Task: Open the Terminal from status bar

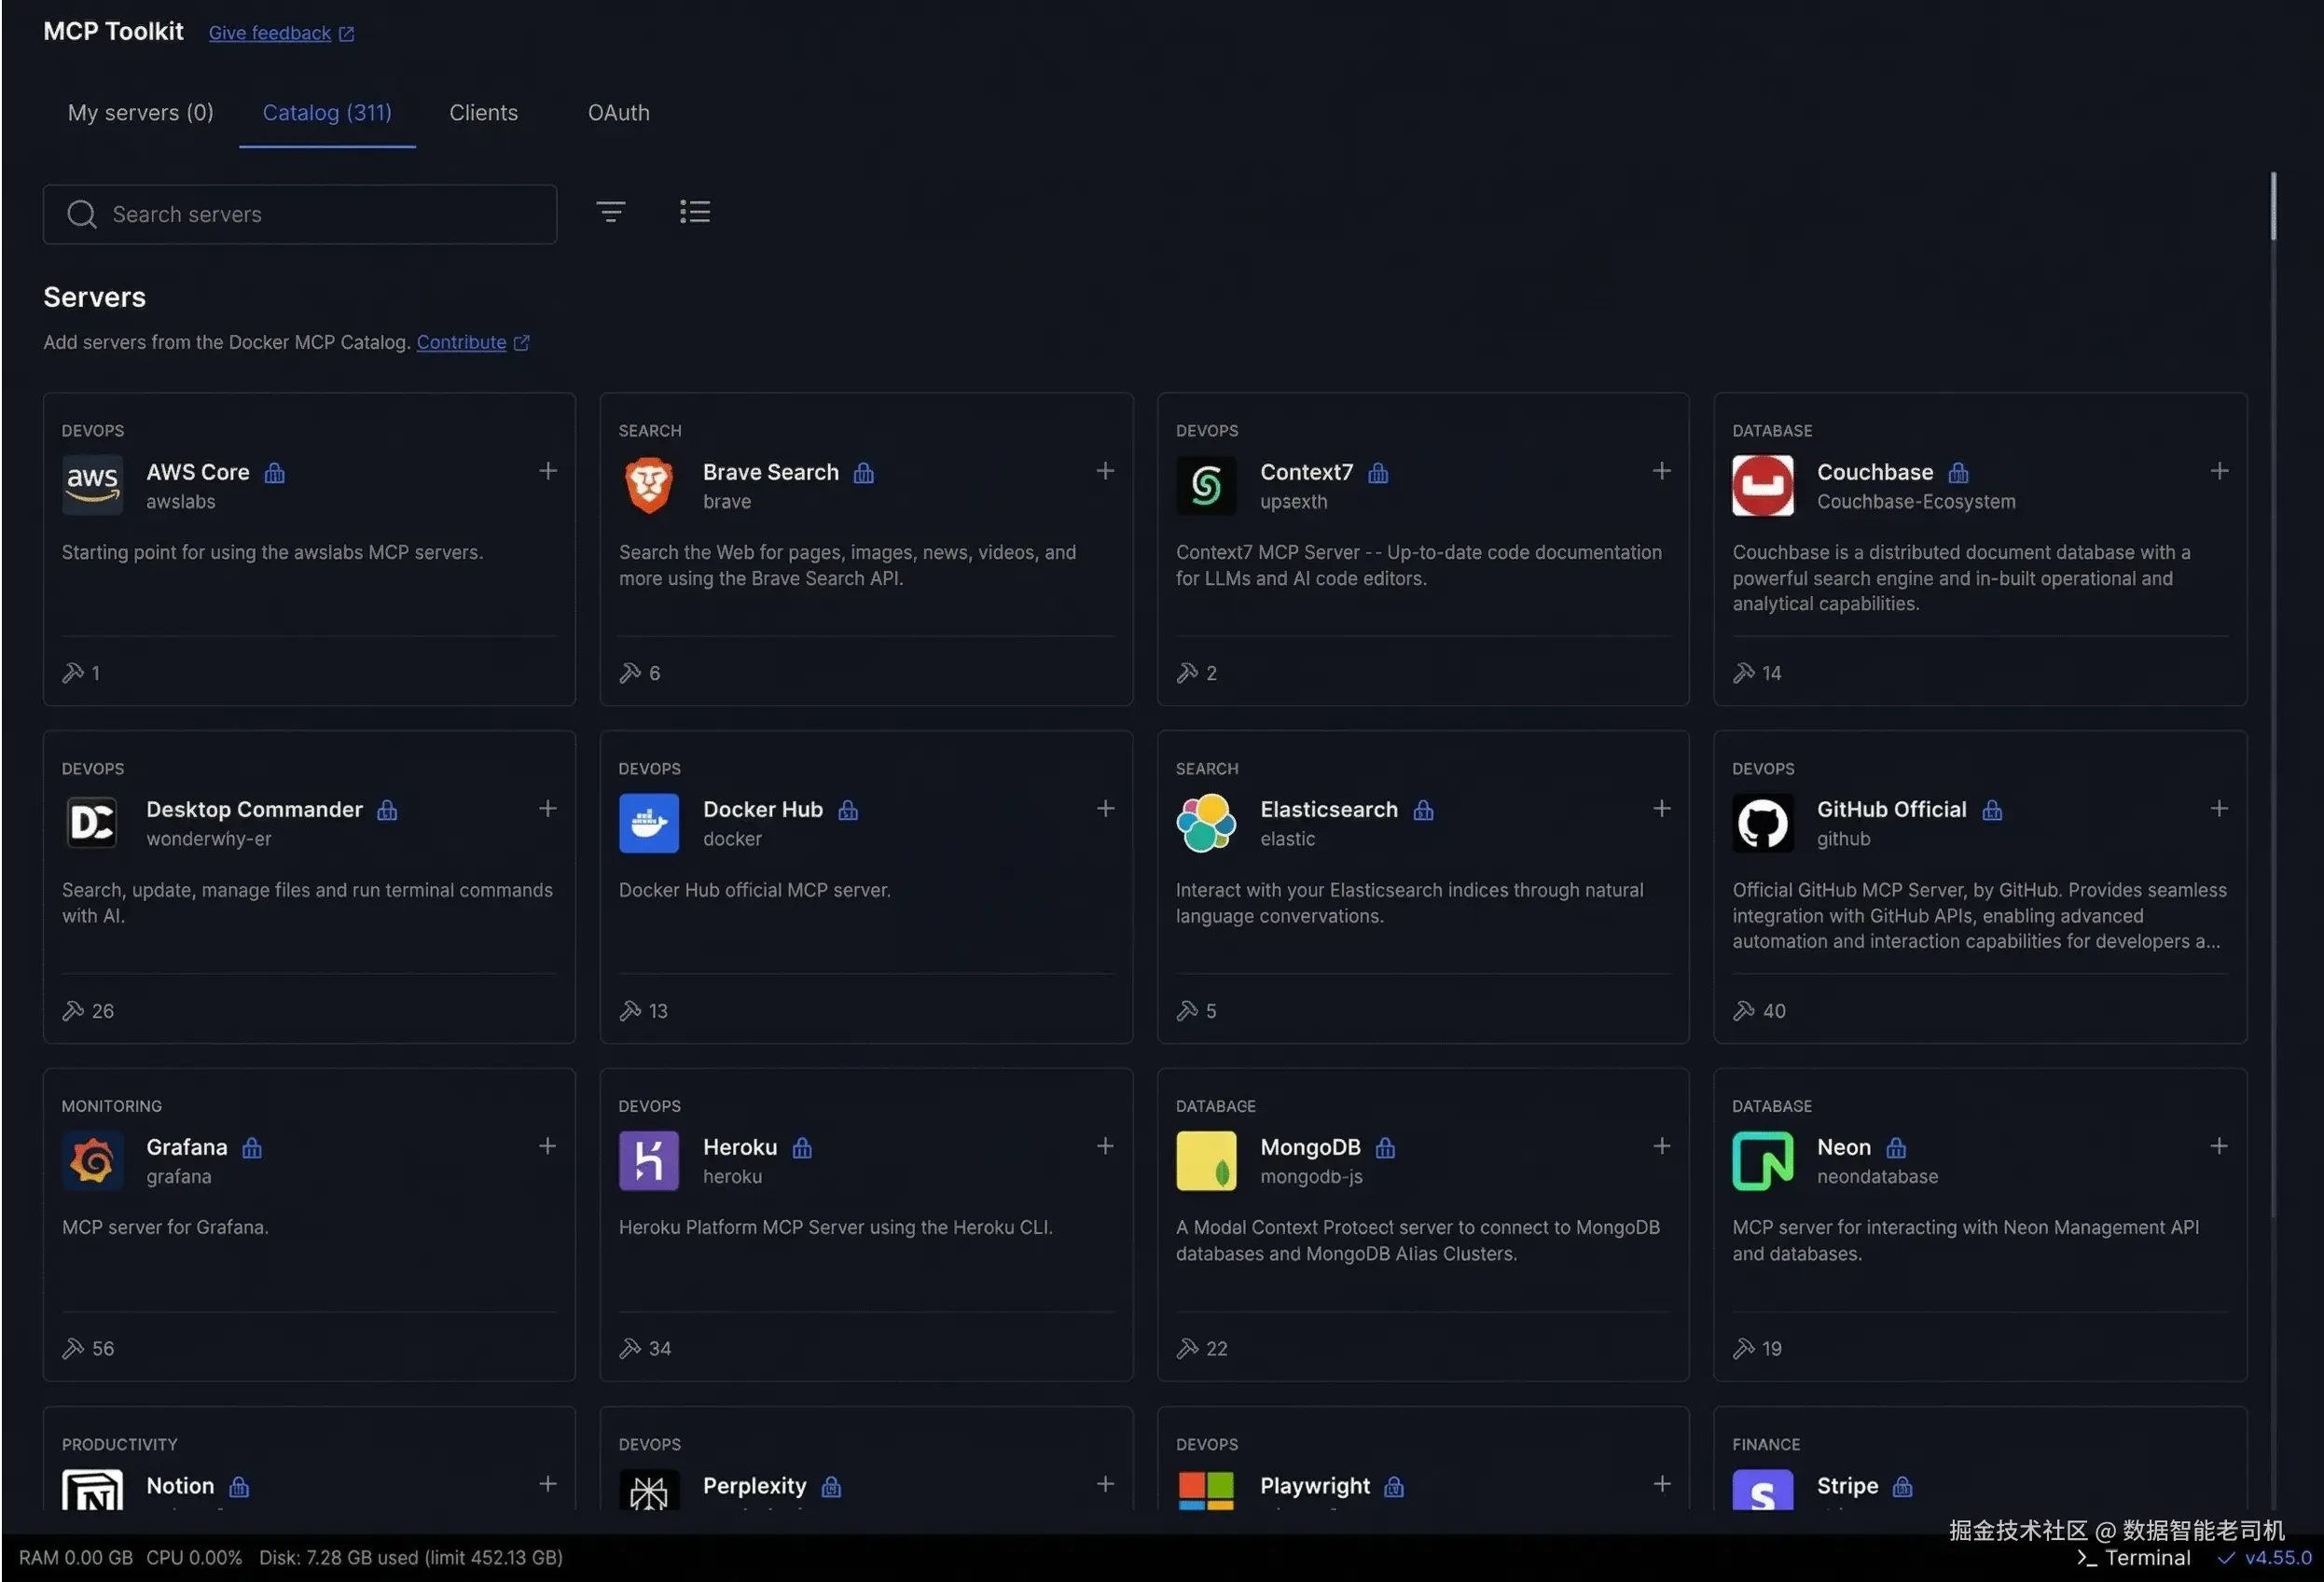Action: (x=2134, y=1558)
